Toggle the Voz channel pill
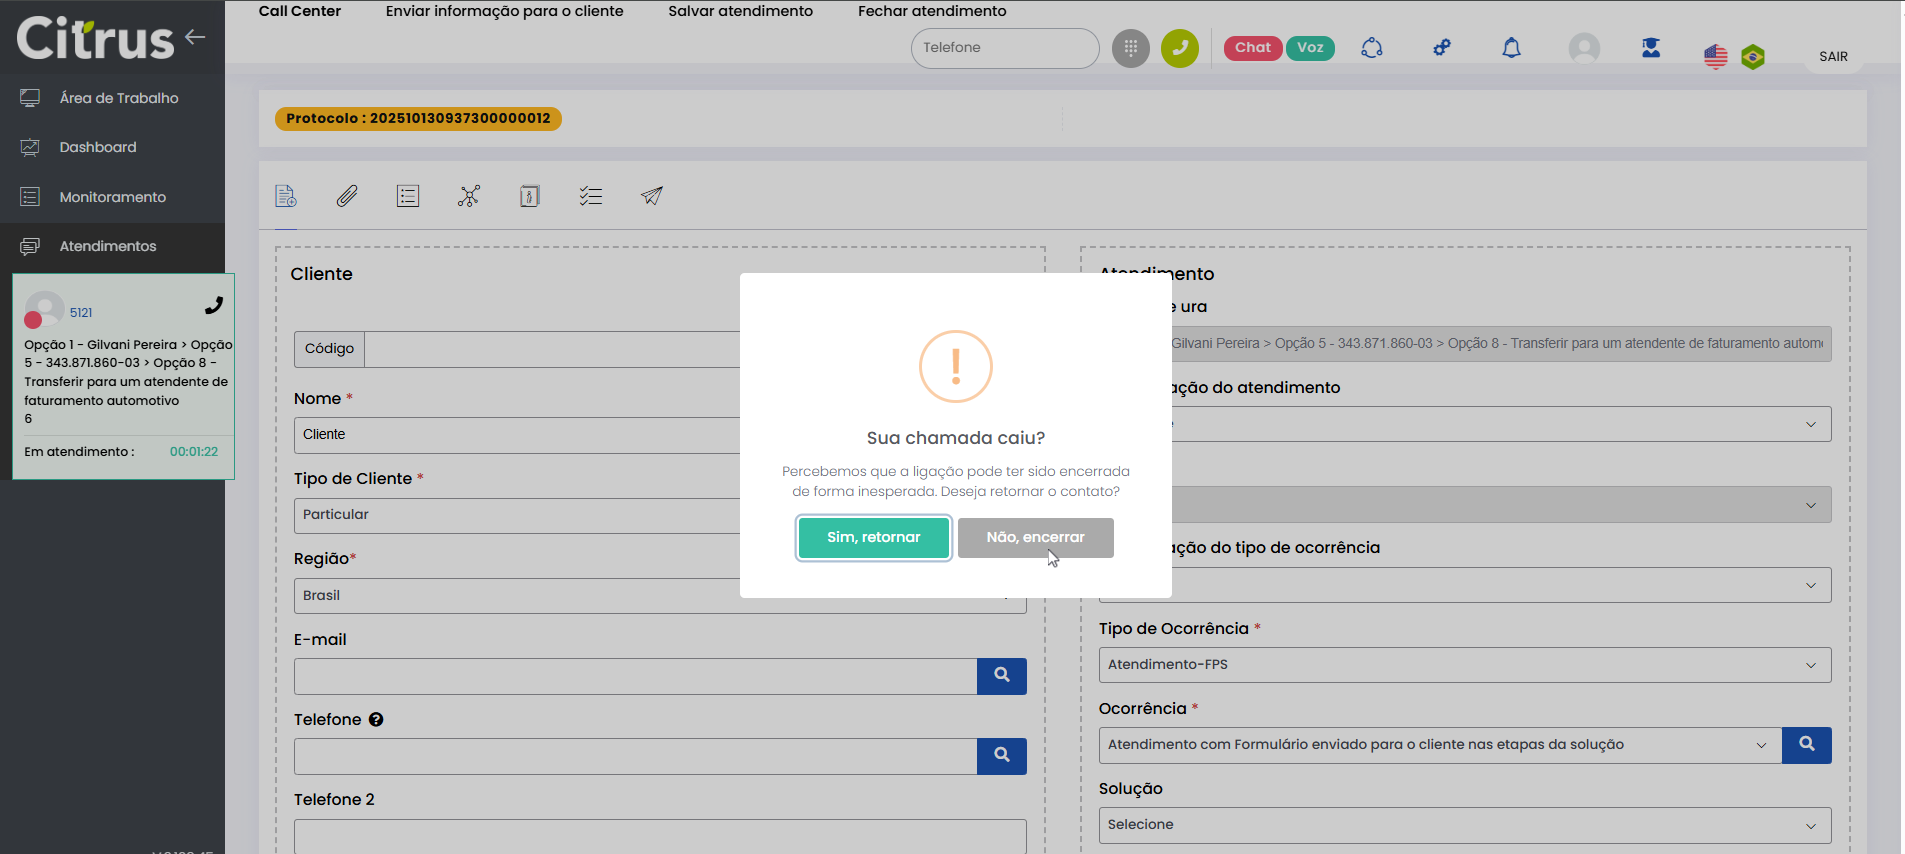 [1310, 48]
